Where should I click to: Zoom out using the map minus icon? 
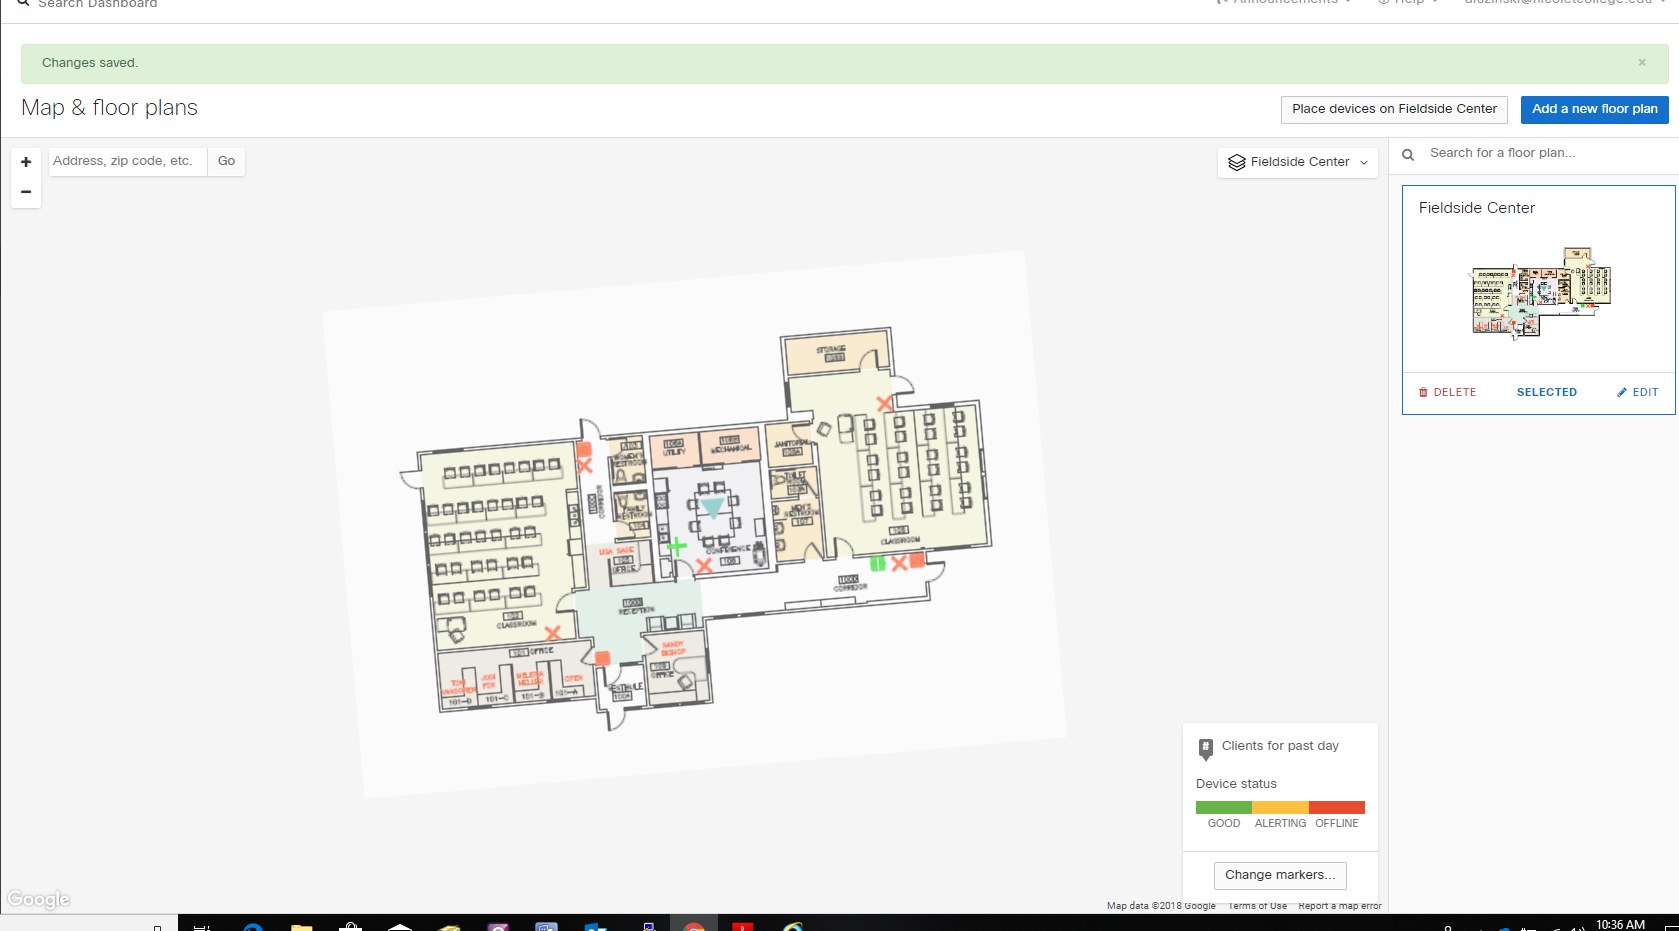point(25,191)
